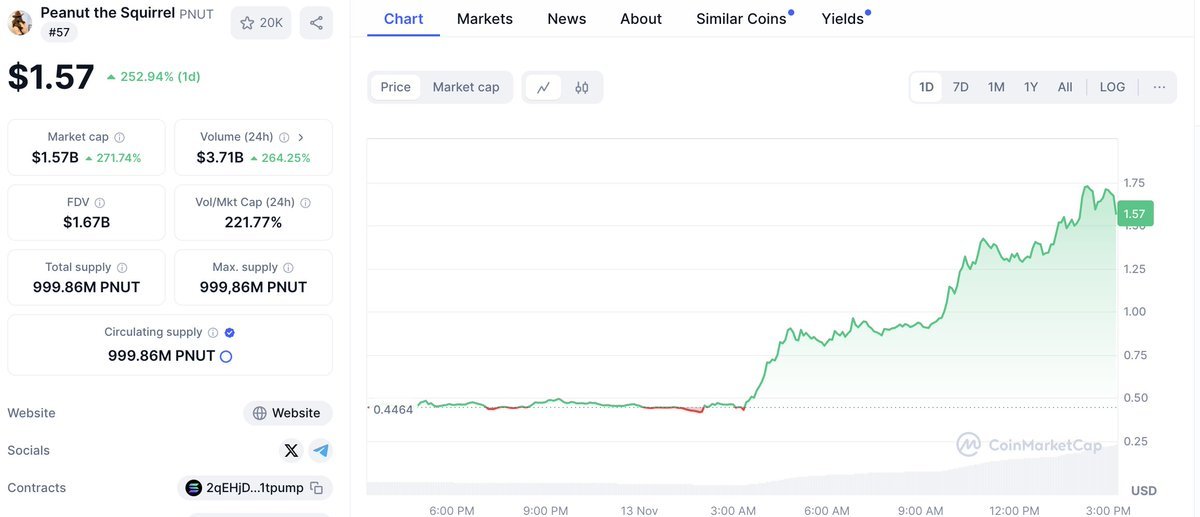The image size is (1200, 517).
Task: Show Market cap info tooltip icon
Action: [120, 137]
